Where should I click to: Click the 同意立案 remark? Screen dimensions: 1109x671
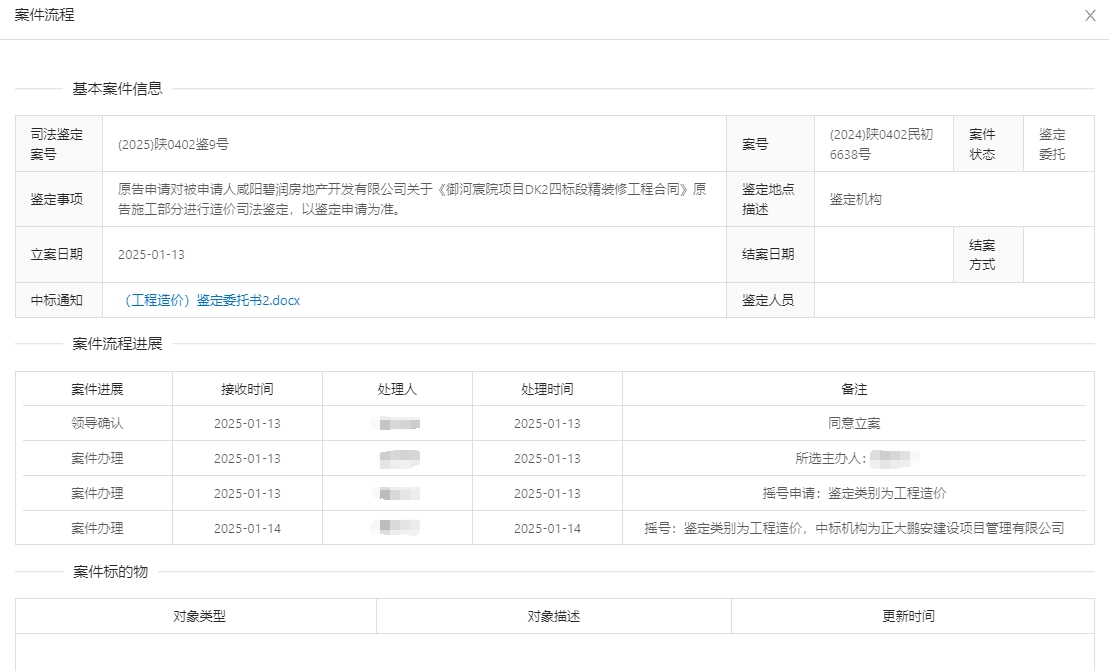tap(854, 423)
